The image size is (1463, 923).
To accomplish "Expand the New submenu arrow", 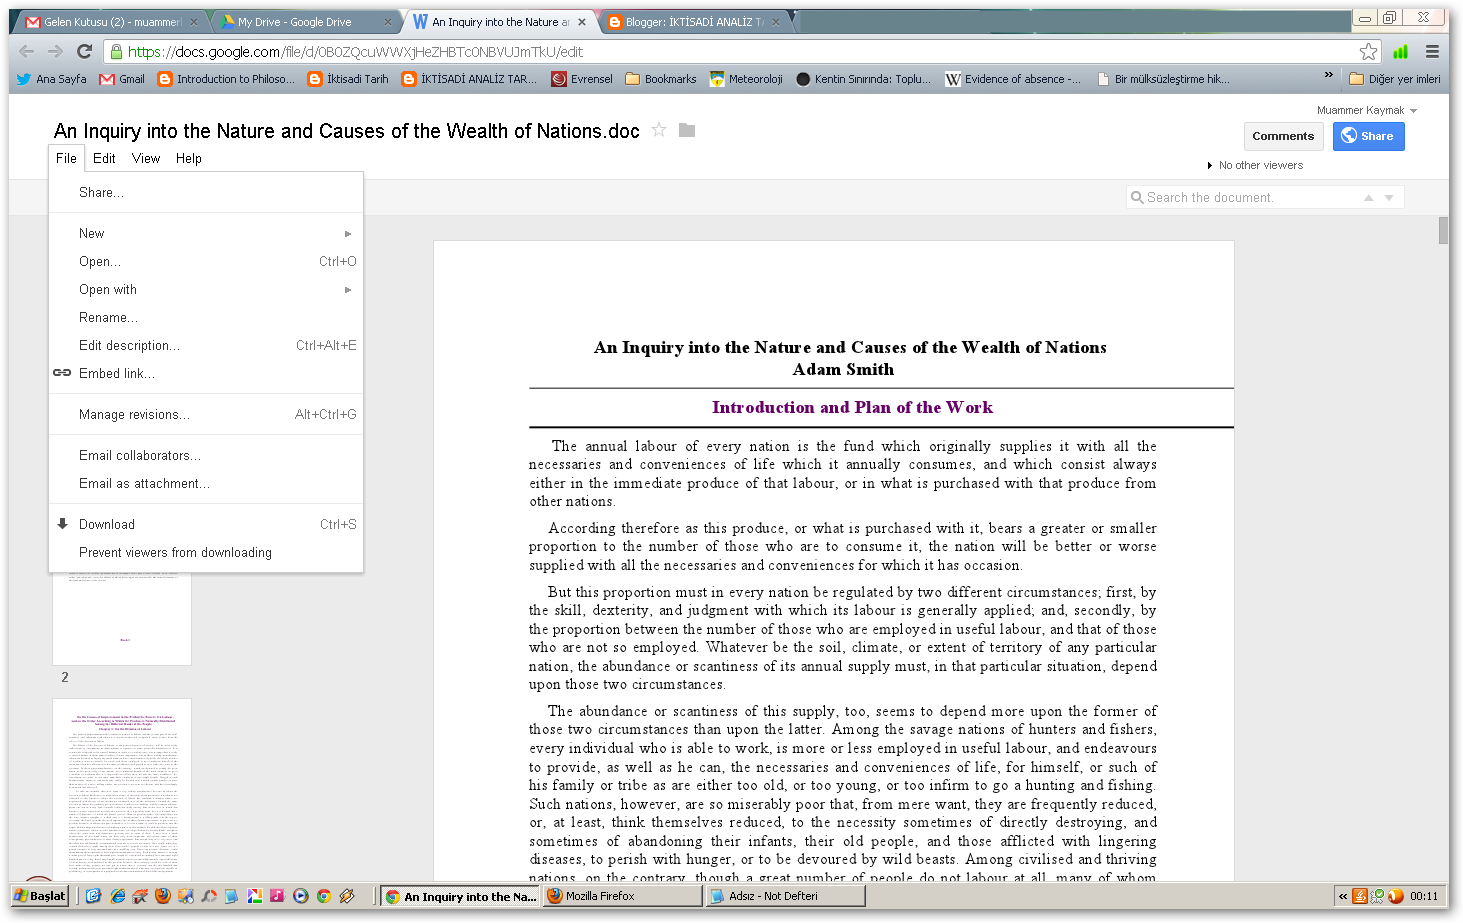I will point(348,234).
